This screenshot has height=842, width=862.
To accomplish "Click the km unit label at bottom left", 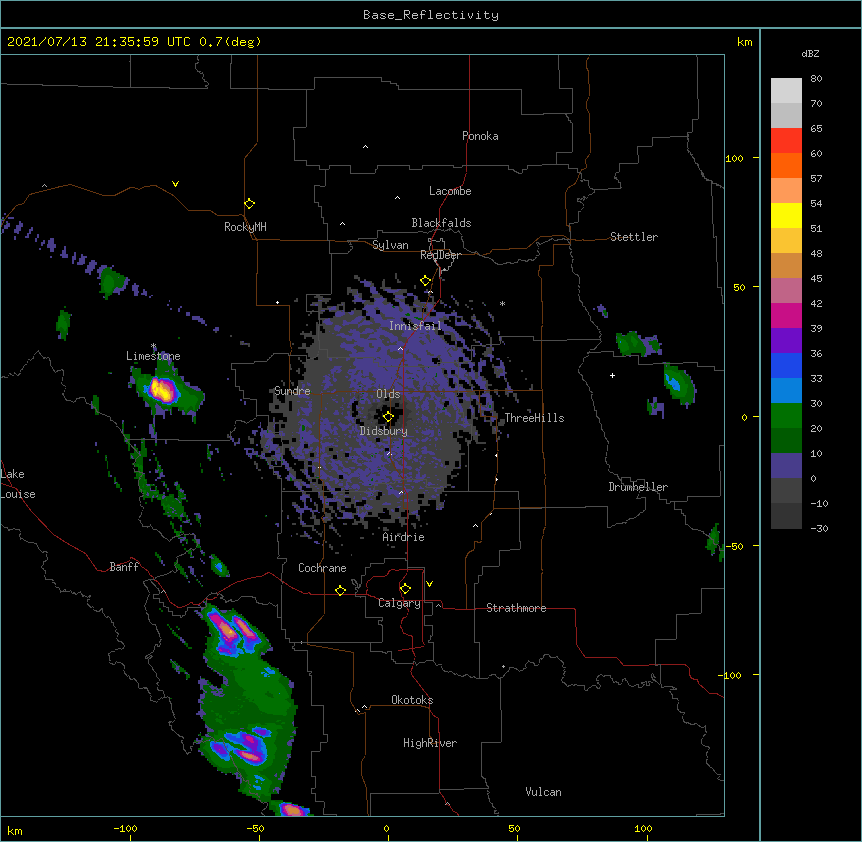I will point(15,830).
